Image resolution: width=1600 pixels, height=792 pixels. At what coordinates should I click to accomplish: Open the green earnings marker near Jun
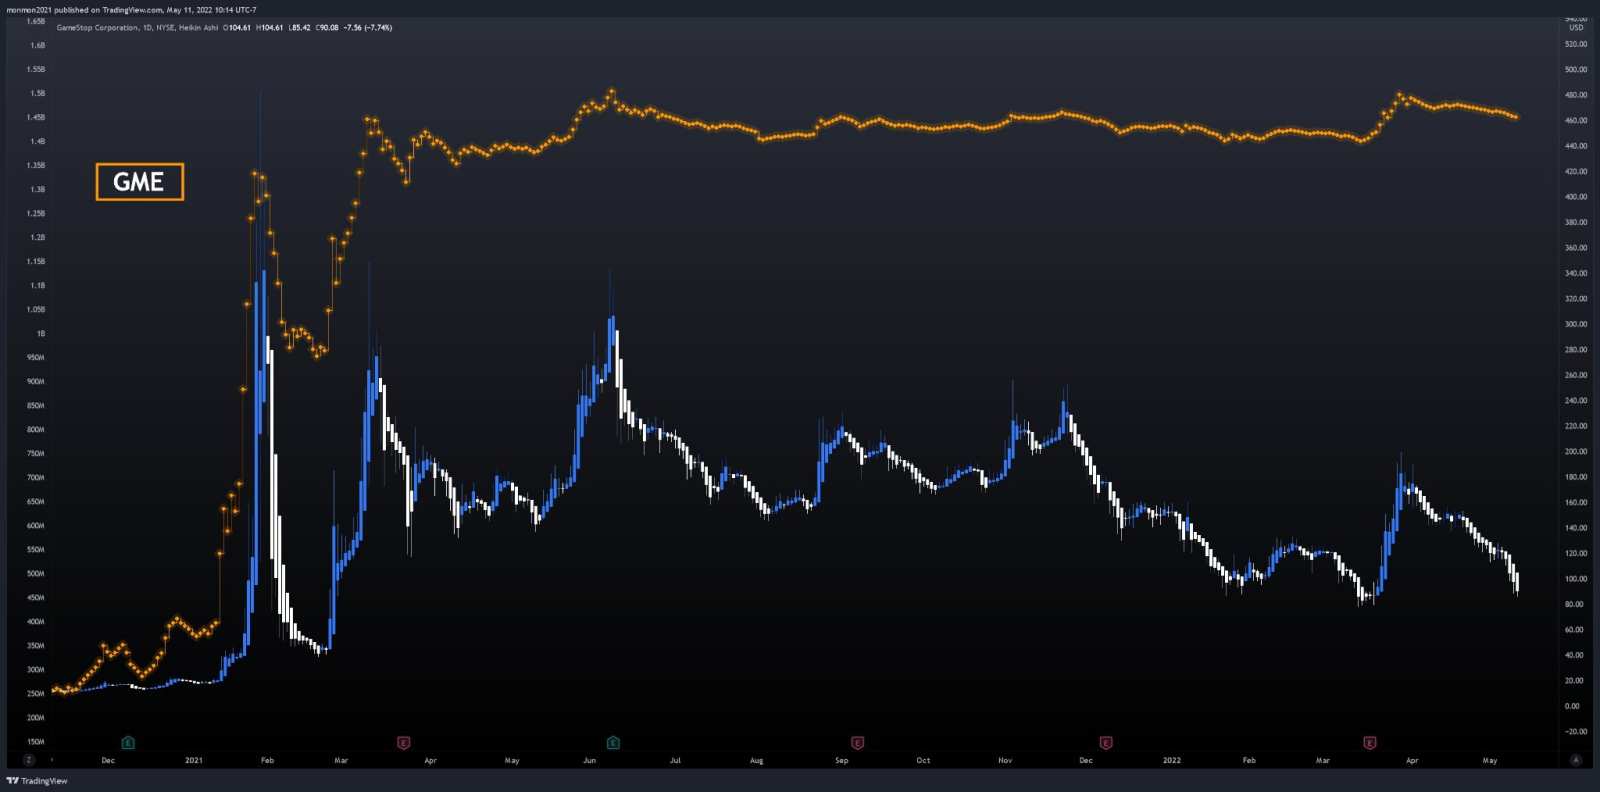point(614,743)
